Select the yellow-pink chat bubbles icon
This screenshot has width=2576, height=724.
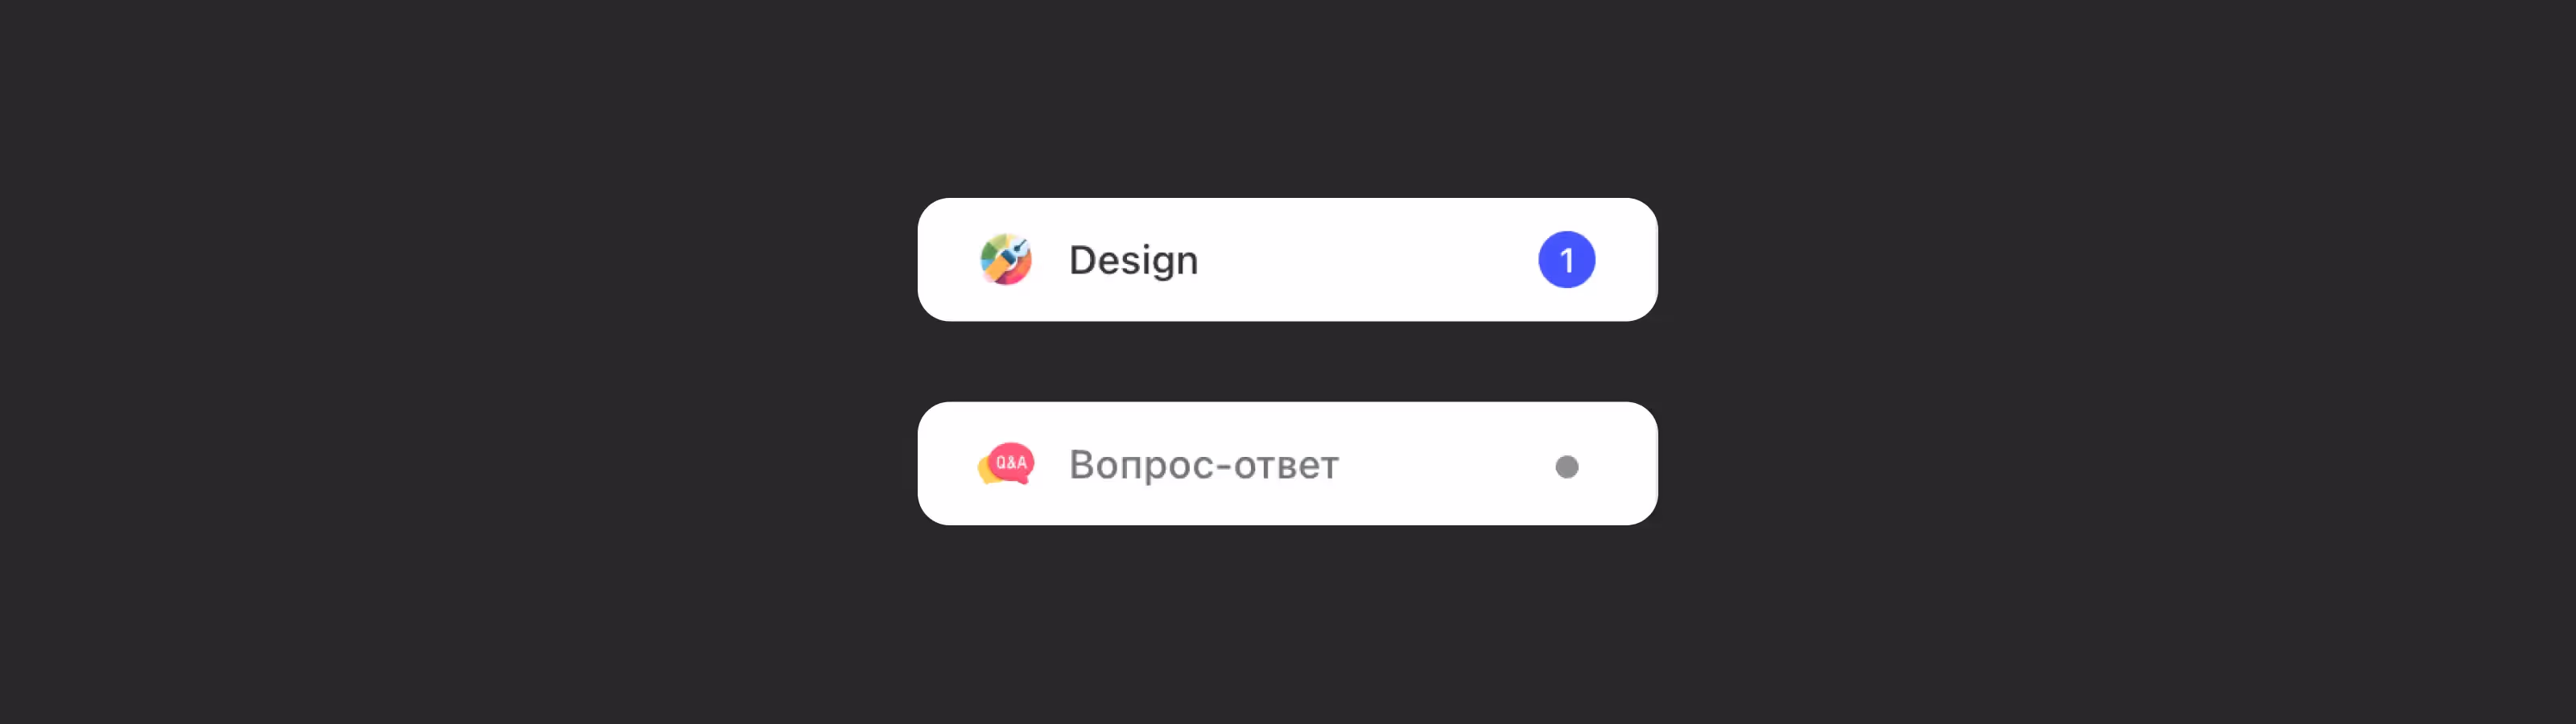1006,464
